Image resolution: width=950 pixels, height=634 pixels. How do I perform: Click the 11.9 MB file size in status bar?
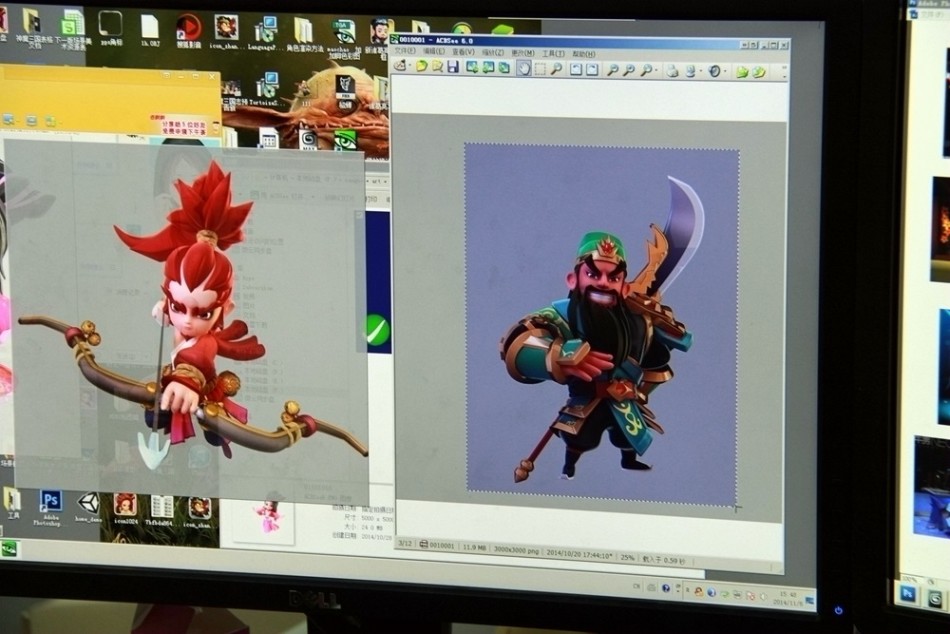[474, 547]
